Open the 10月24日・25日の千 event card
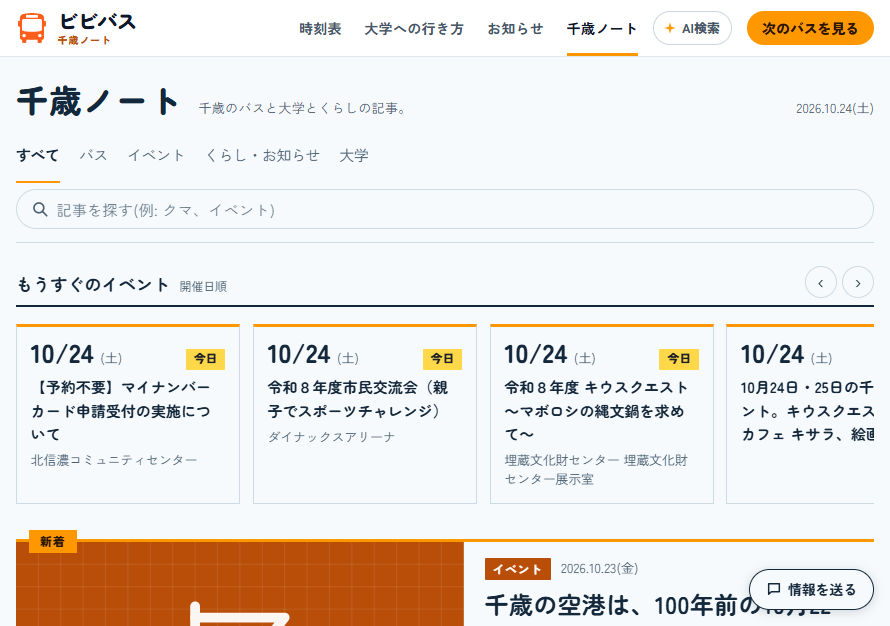Screen dimensions: 890x626 (800, 414)
